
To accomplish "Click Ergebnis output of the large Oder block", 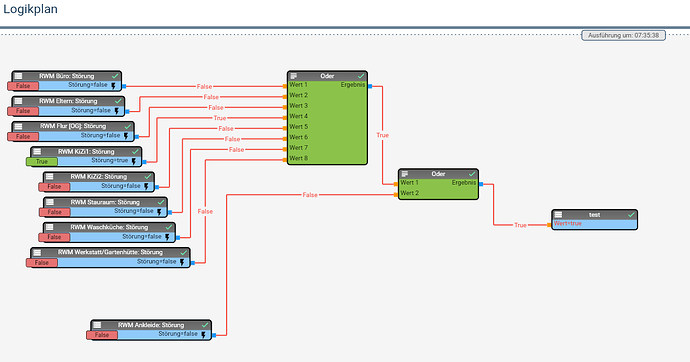I will [x=353, y=84].
